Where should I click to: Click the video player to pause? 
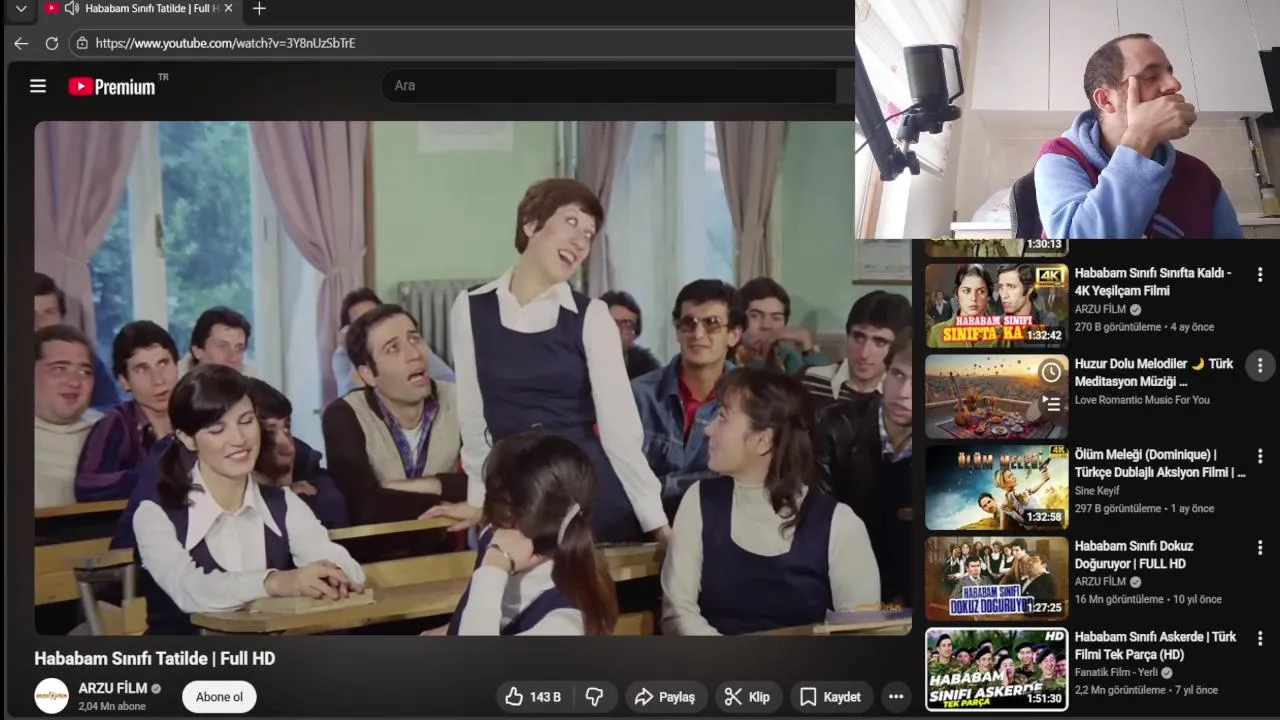pos(473,378)
